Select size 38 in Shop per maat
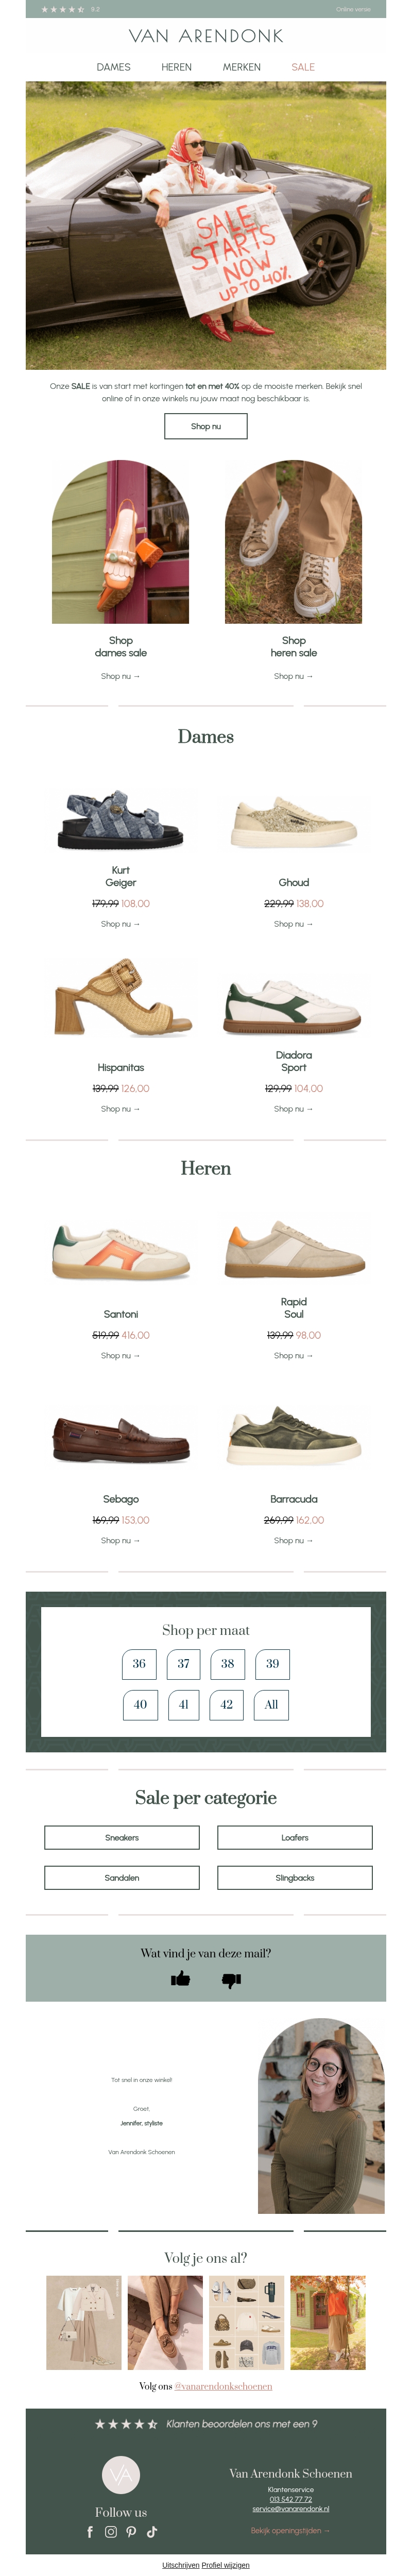412x2576 pixels. coord(227,1664)
